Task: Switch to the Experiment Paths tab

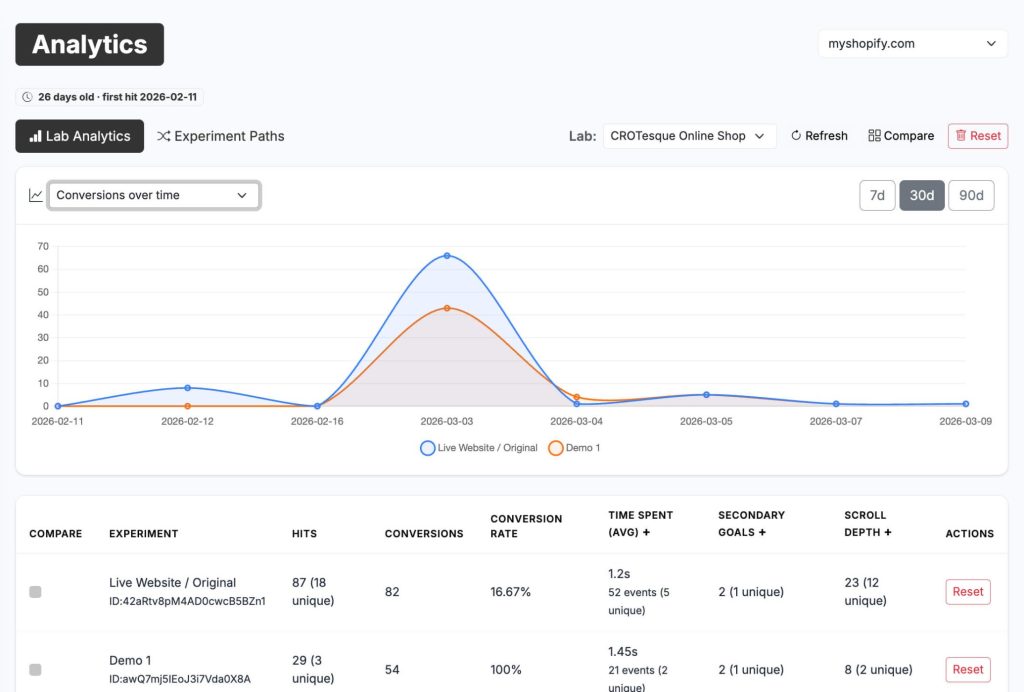Action: pyautogui.click(x=220, y=136)
